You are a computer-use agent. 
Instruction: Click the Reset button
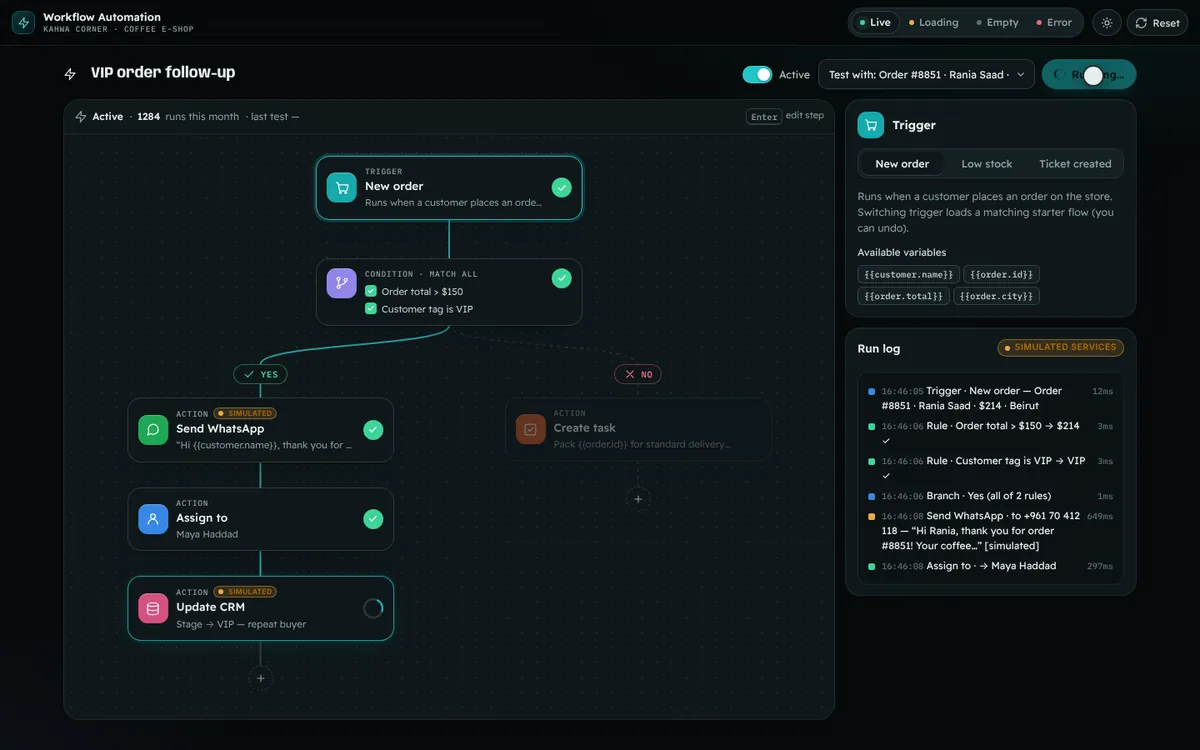click(x=1158, y=22)
